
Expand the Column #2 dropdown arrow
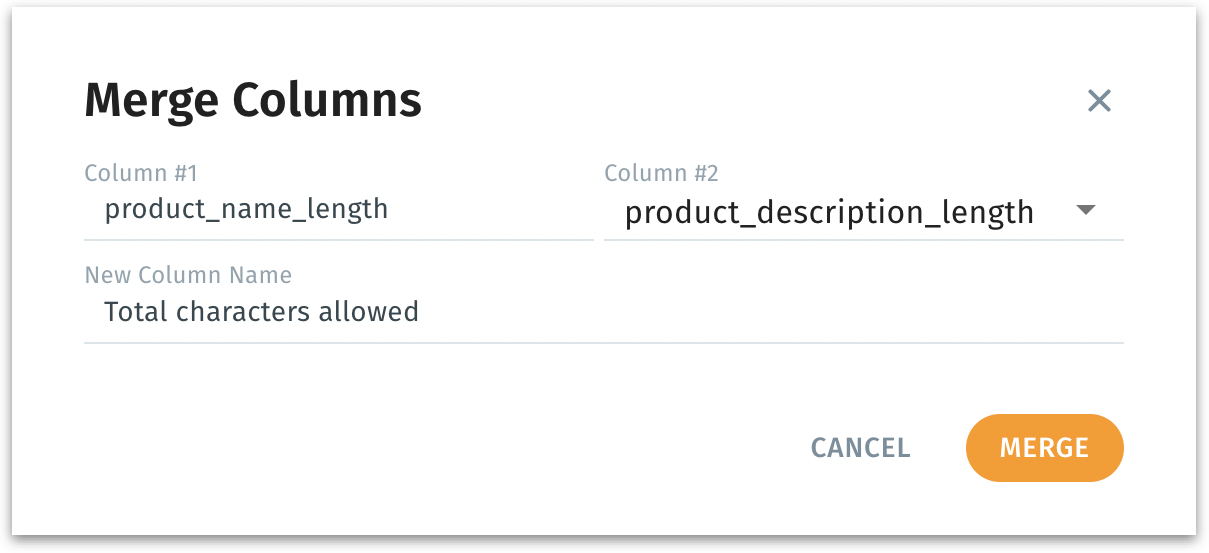(1086, 210)
